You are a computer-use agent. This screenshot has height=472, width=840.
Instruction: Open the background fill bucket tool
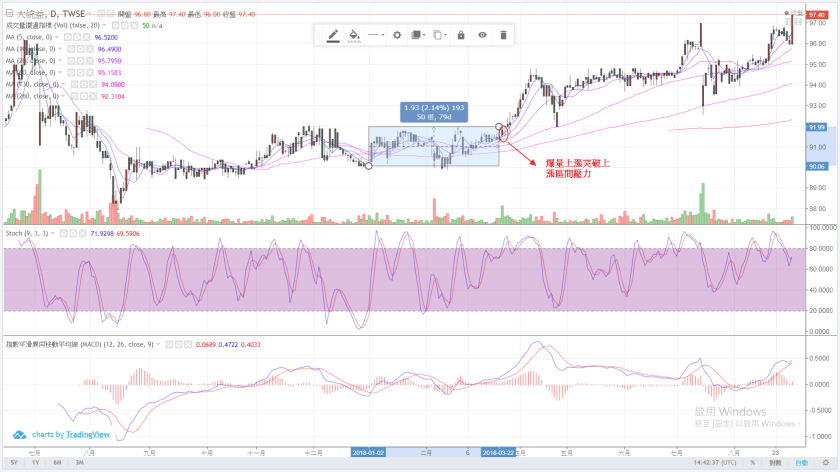tap(353, 35)
